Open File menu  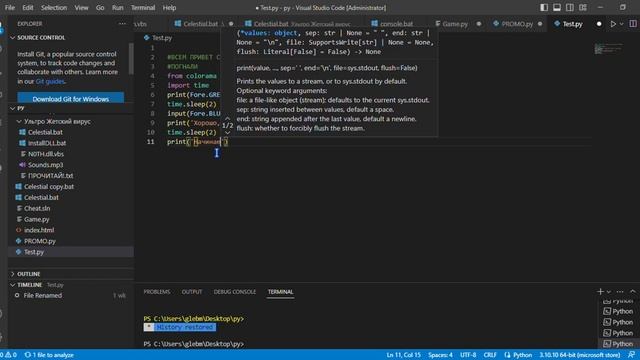(10, 8)
